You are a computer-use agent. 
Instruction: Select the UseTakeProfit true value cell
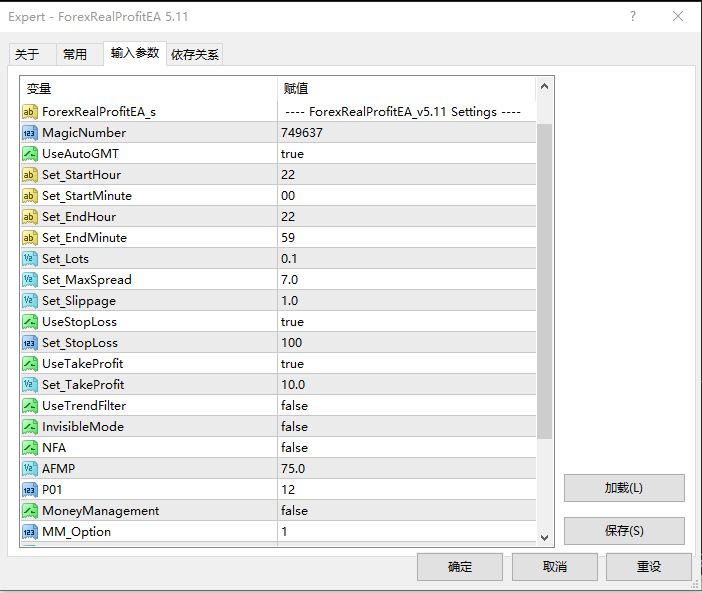pyautogui.click(x=406, y=364)
